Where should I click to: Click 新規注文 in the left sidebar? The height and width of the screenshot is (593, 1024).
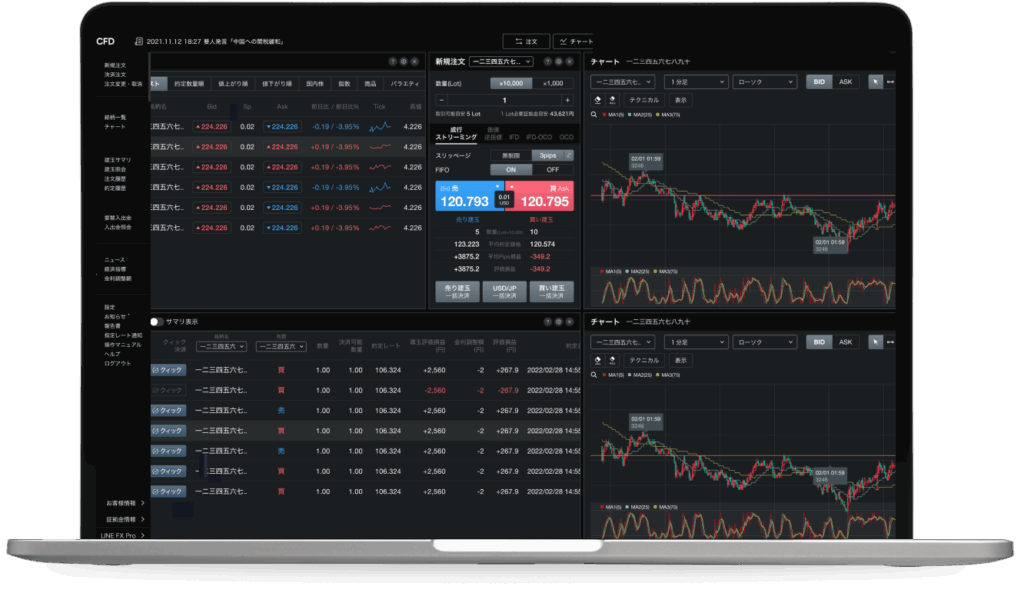coord(115,64)
